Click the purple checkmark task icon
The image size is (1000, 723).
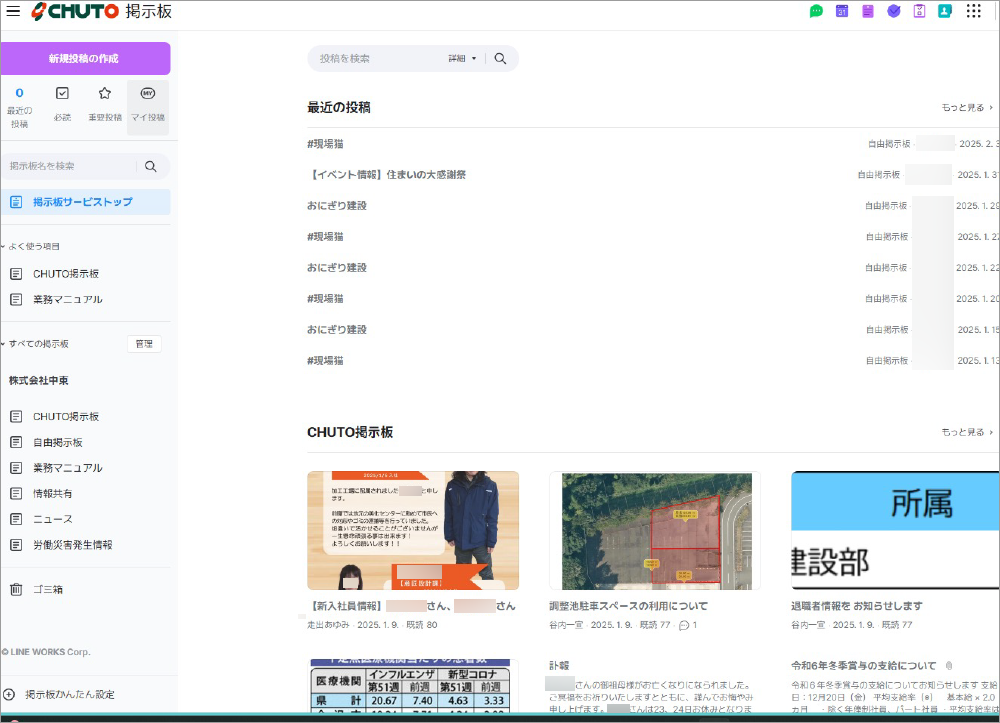pos(893,11)
